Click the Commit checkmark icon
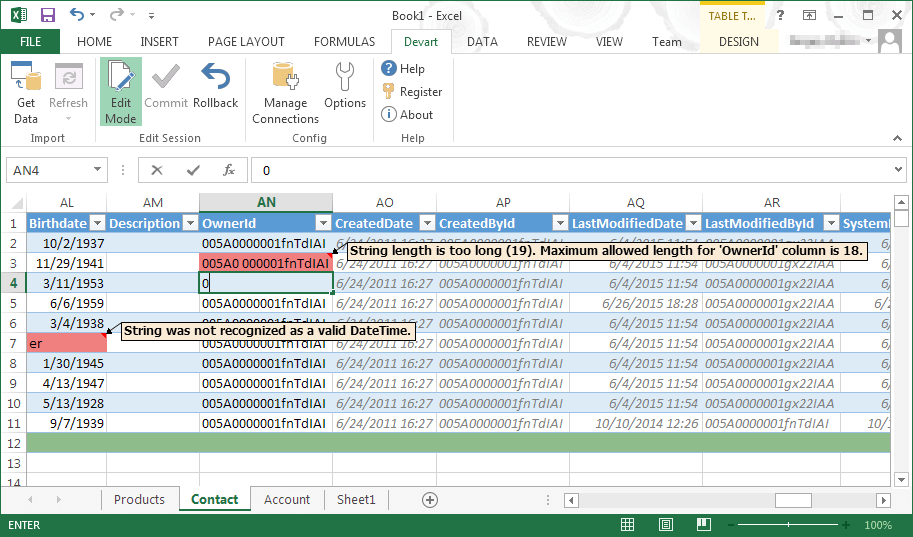This screenshot has height=537, width=913. click(x=166, y=77)
